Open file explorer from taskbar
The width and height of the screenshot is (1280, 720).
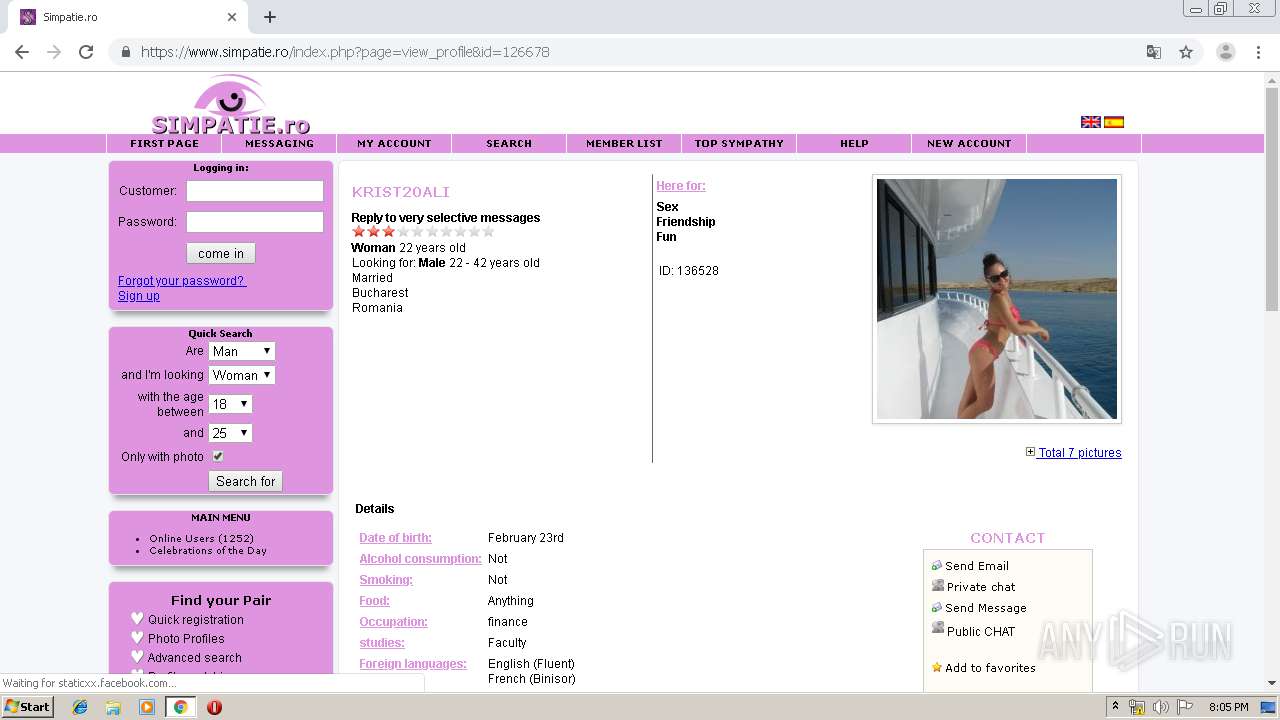(x=113, y=707)
